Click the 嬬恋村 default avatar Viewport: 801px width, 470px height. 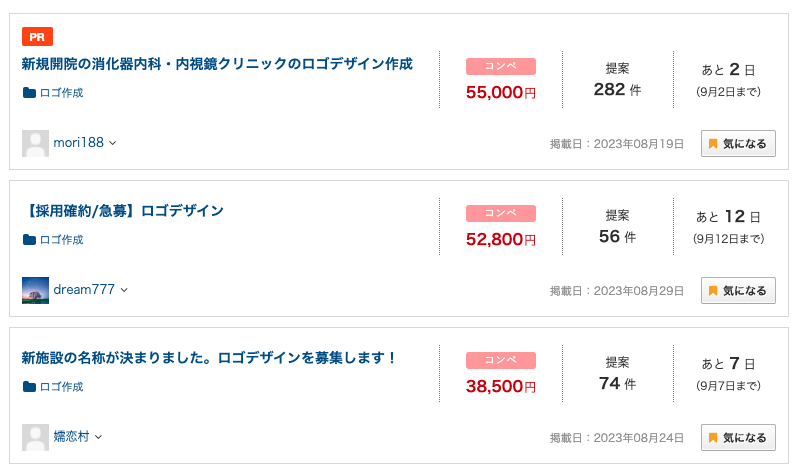[x=35, y=437]
